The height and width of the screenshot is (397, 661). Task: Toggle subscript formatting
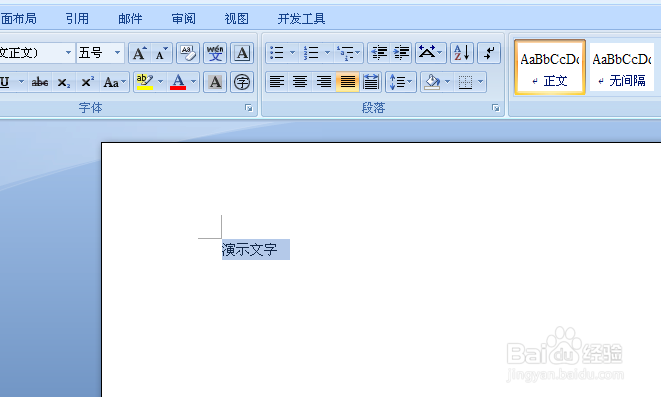[x=64, y=82]
